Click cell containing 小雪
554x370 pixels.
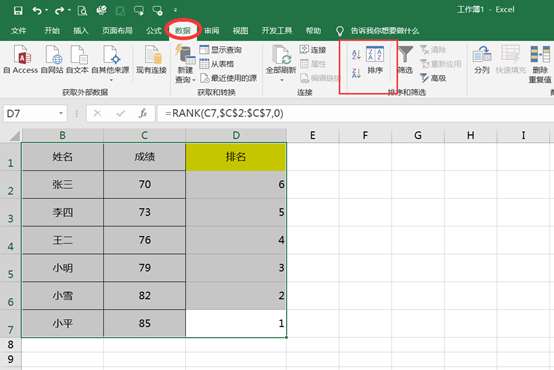coord(63,296)
